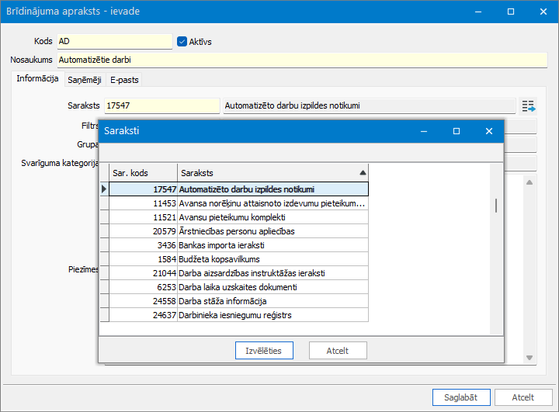
Task: Click the Izvēlēties button
Action: tap(264, 351)
